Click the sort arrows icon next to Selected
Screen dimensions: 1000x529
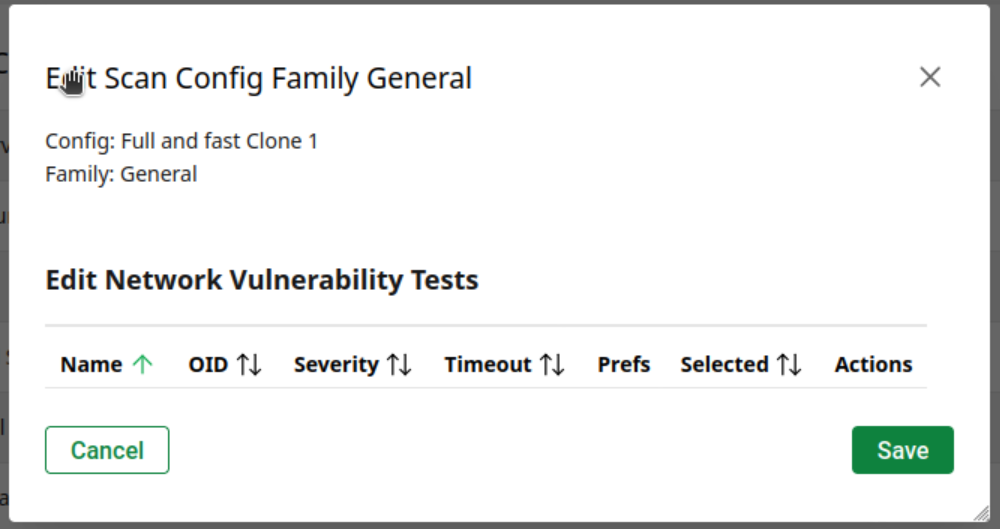pyautogui.click(x=789, y=365)
